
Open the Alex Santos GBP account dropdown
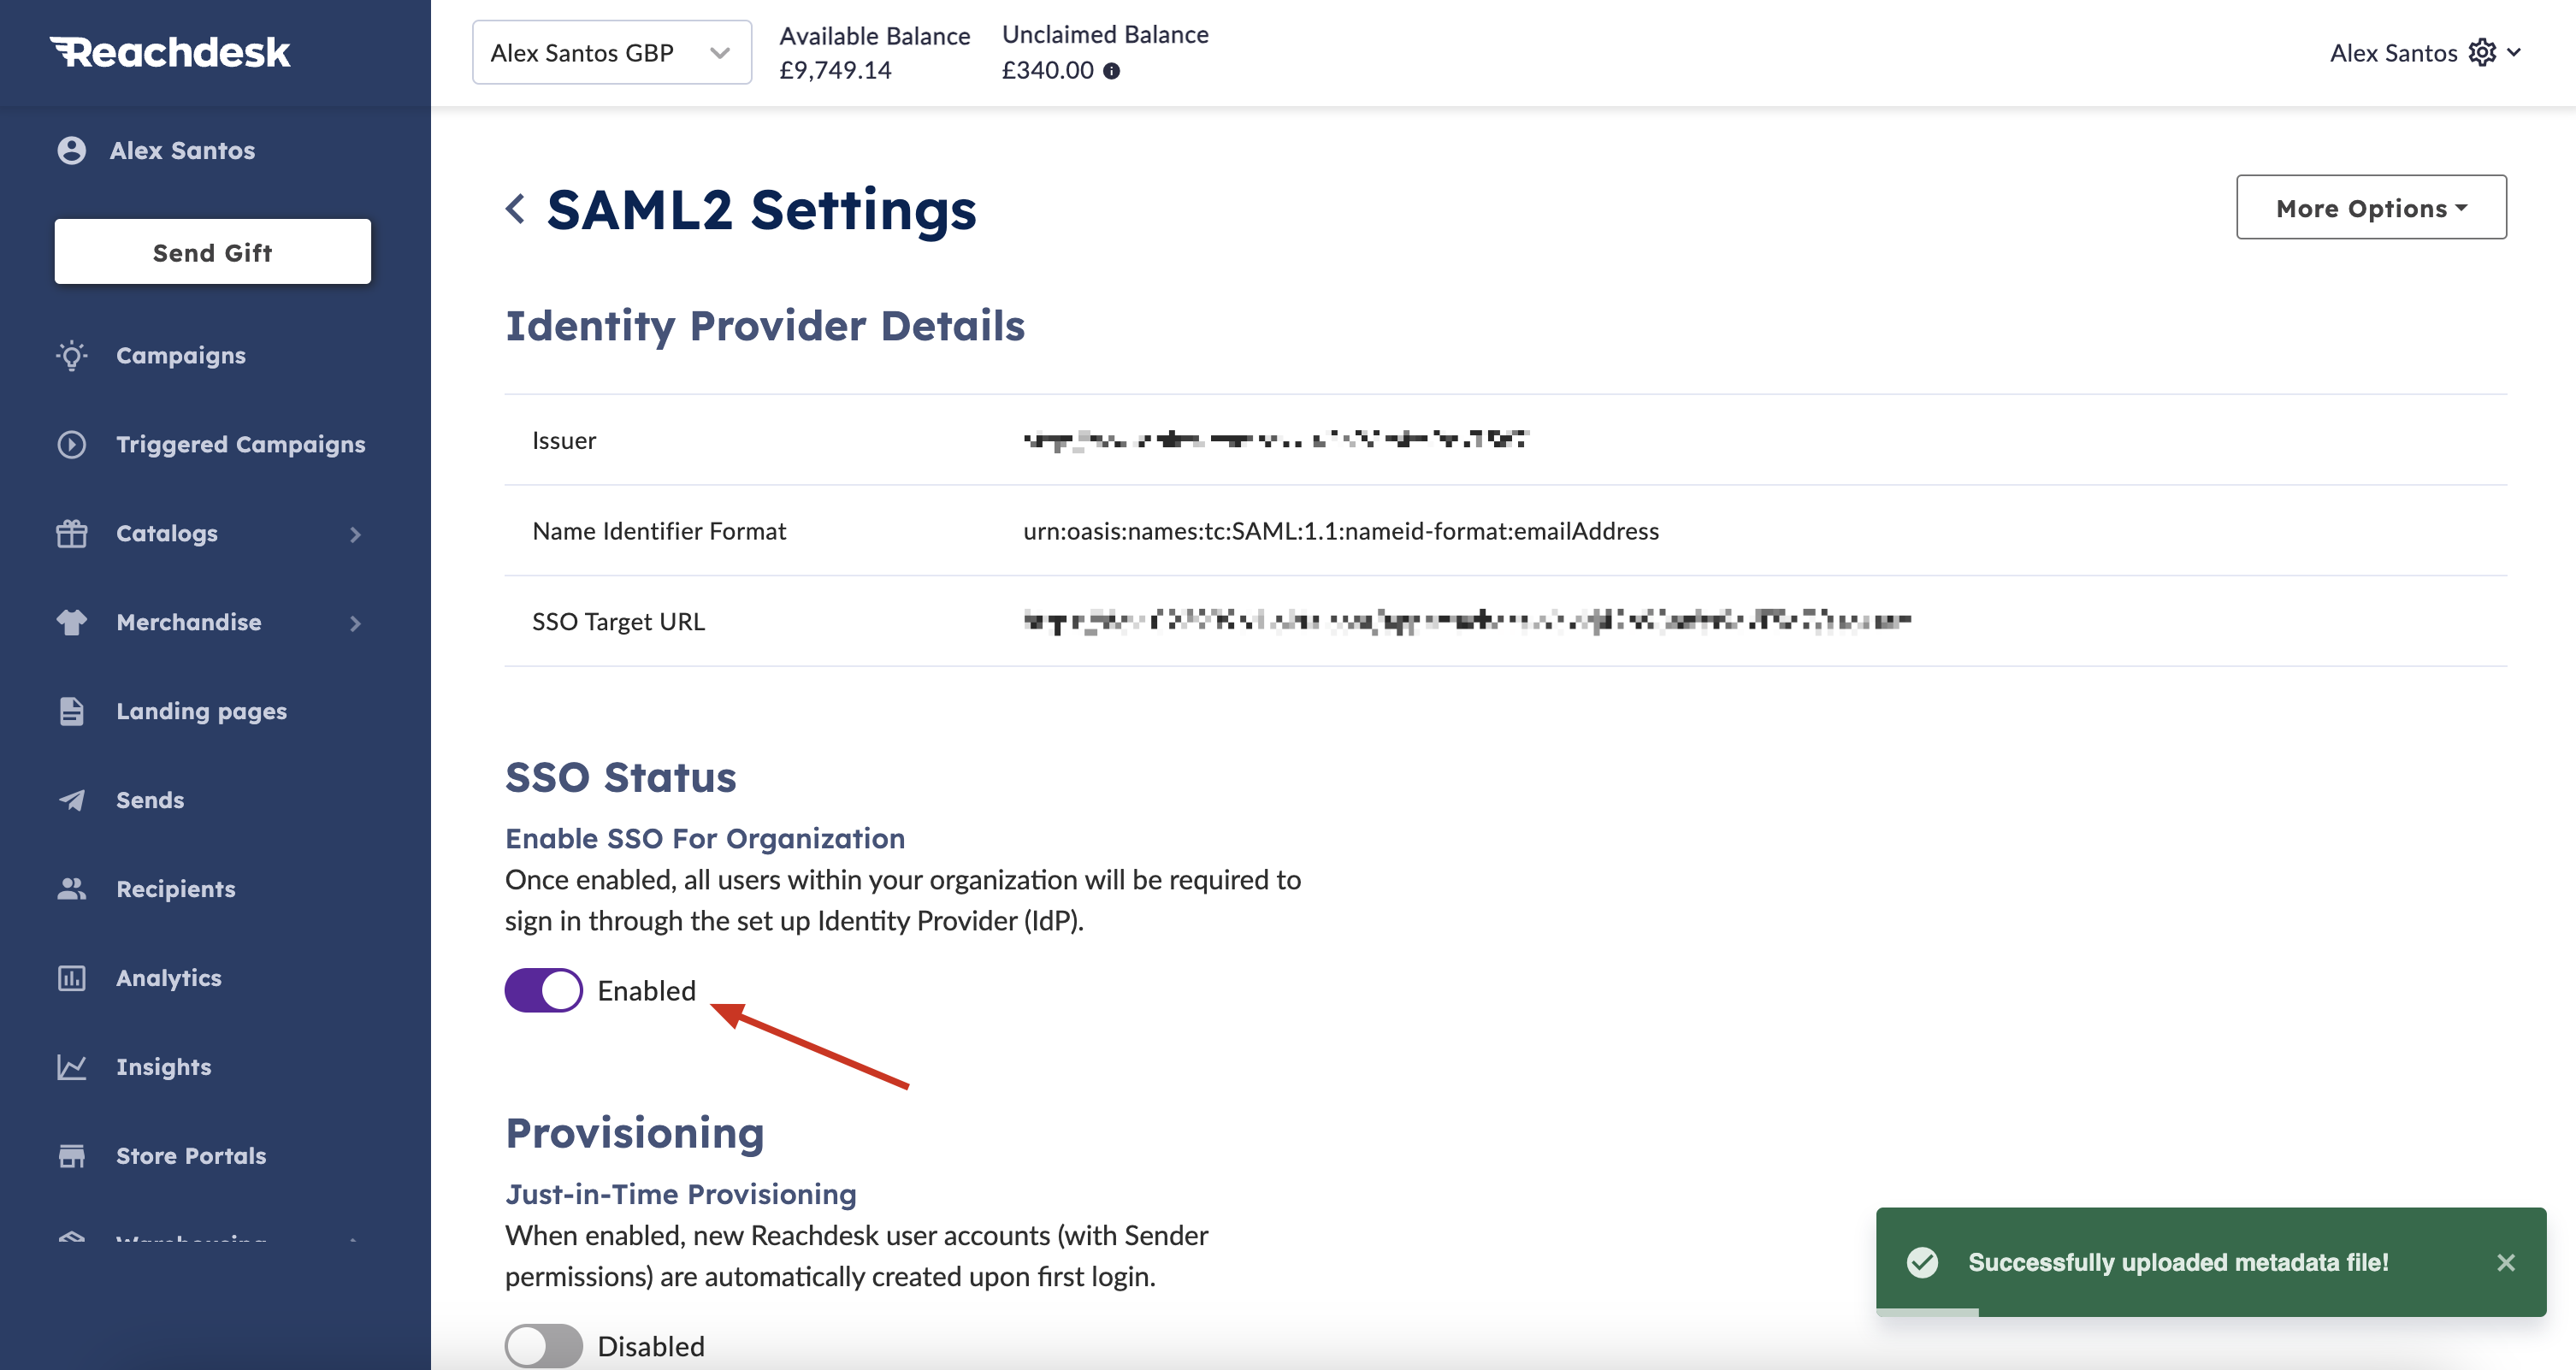[611, 52]
